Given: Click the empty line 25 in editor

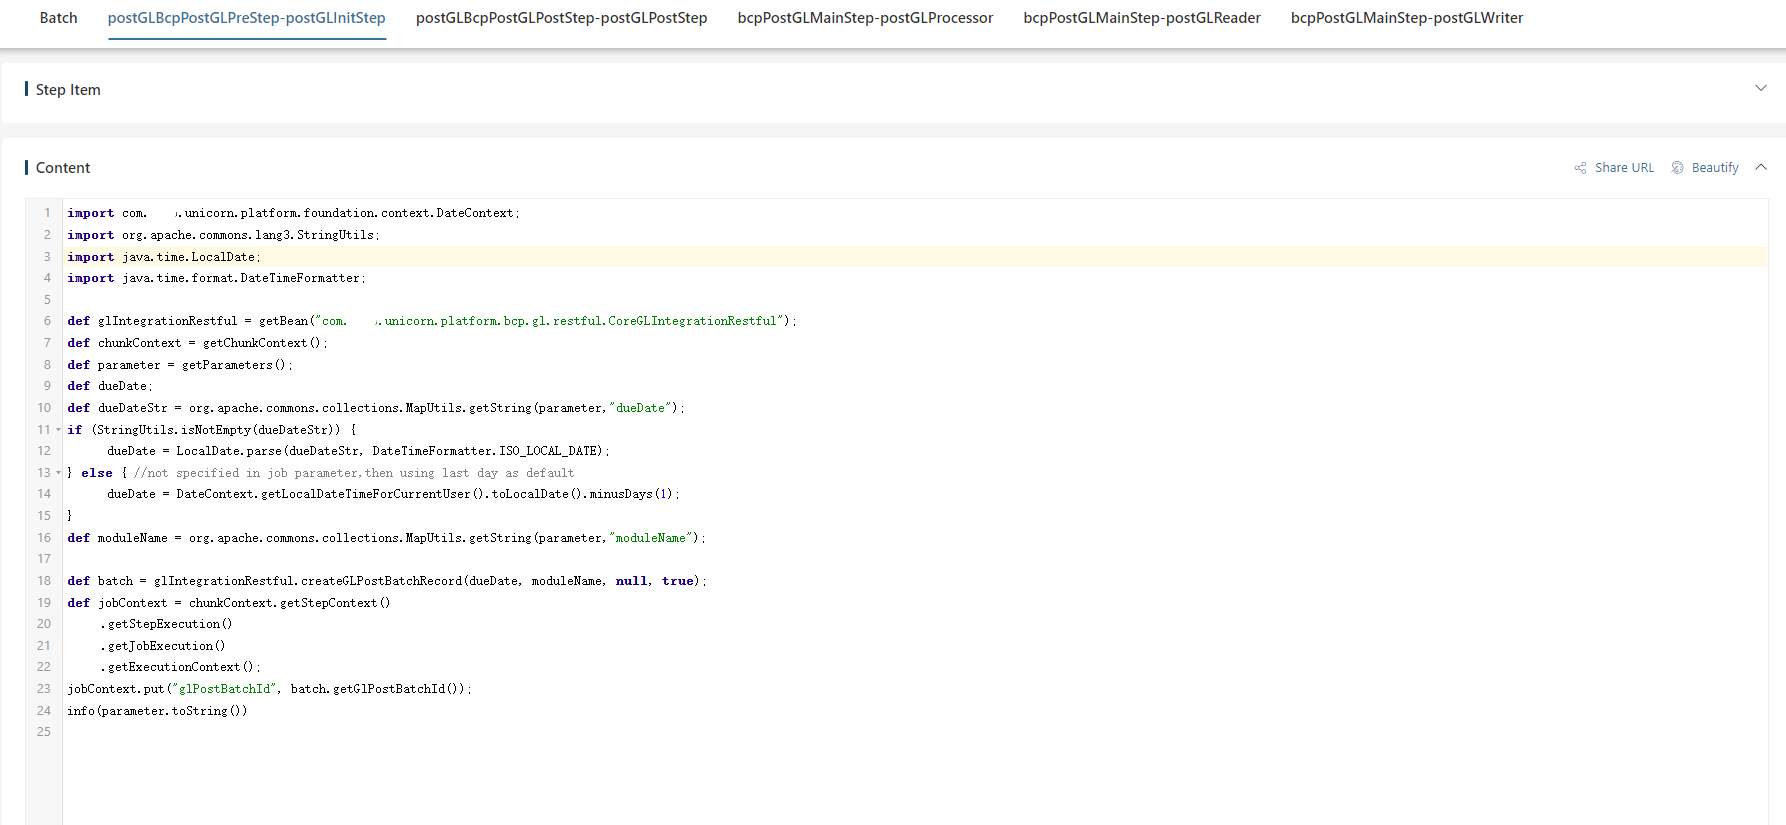Looking at the screenshot, I should coord(915,732).
